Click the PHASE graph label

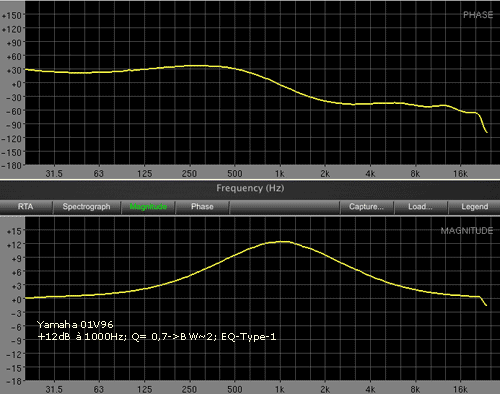pos(478,15)
